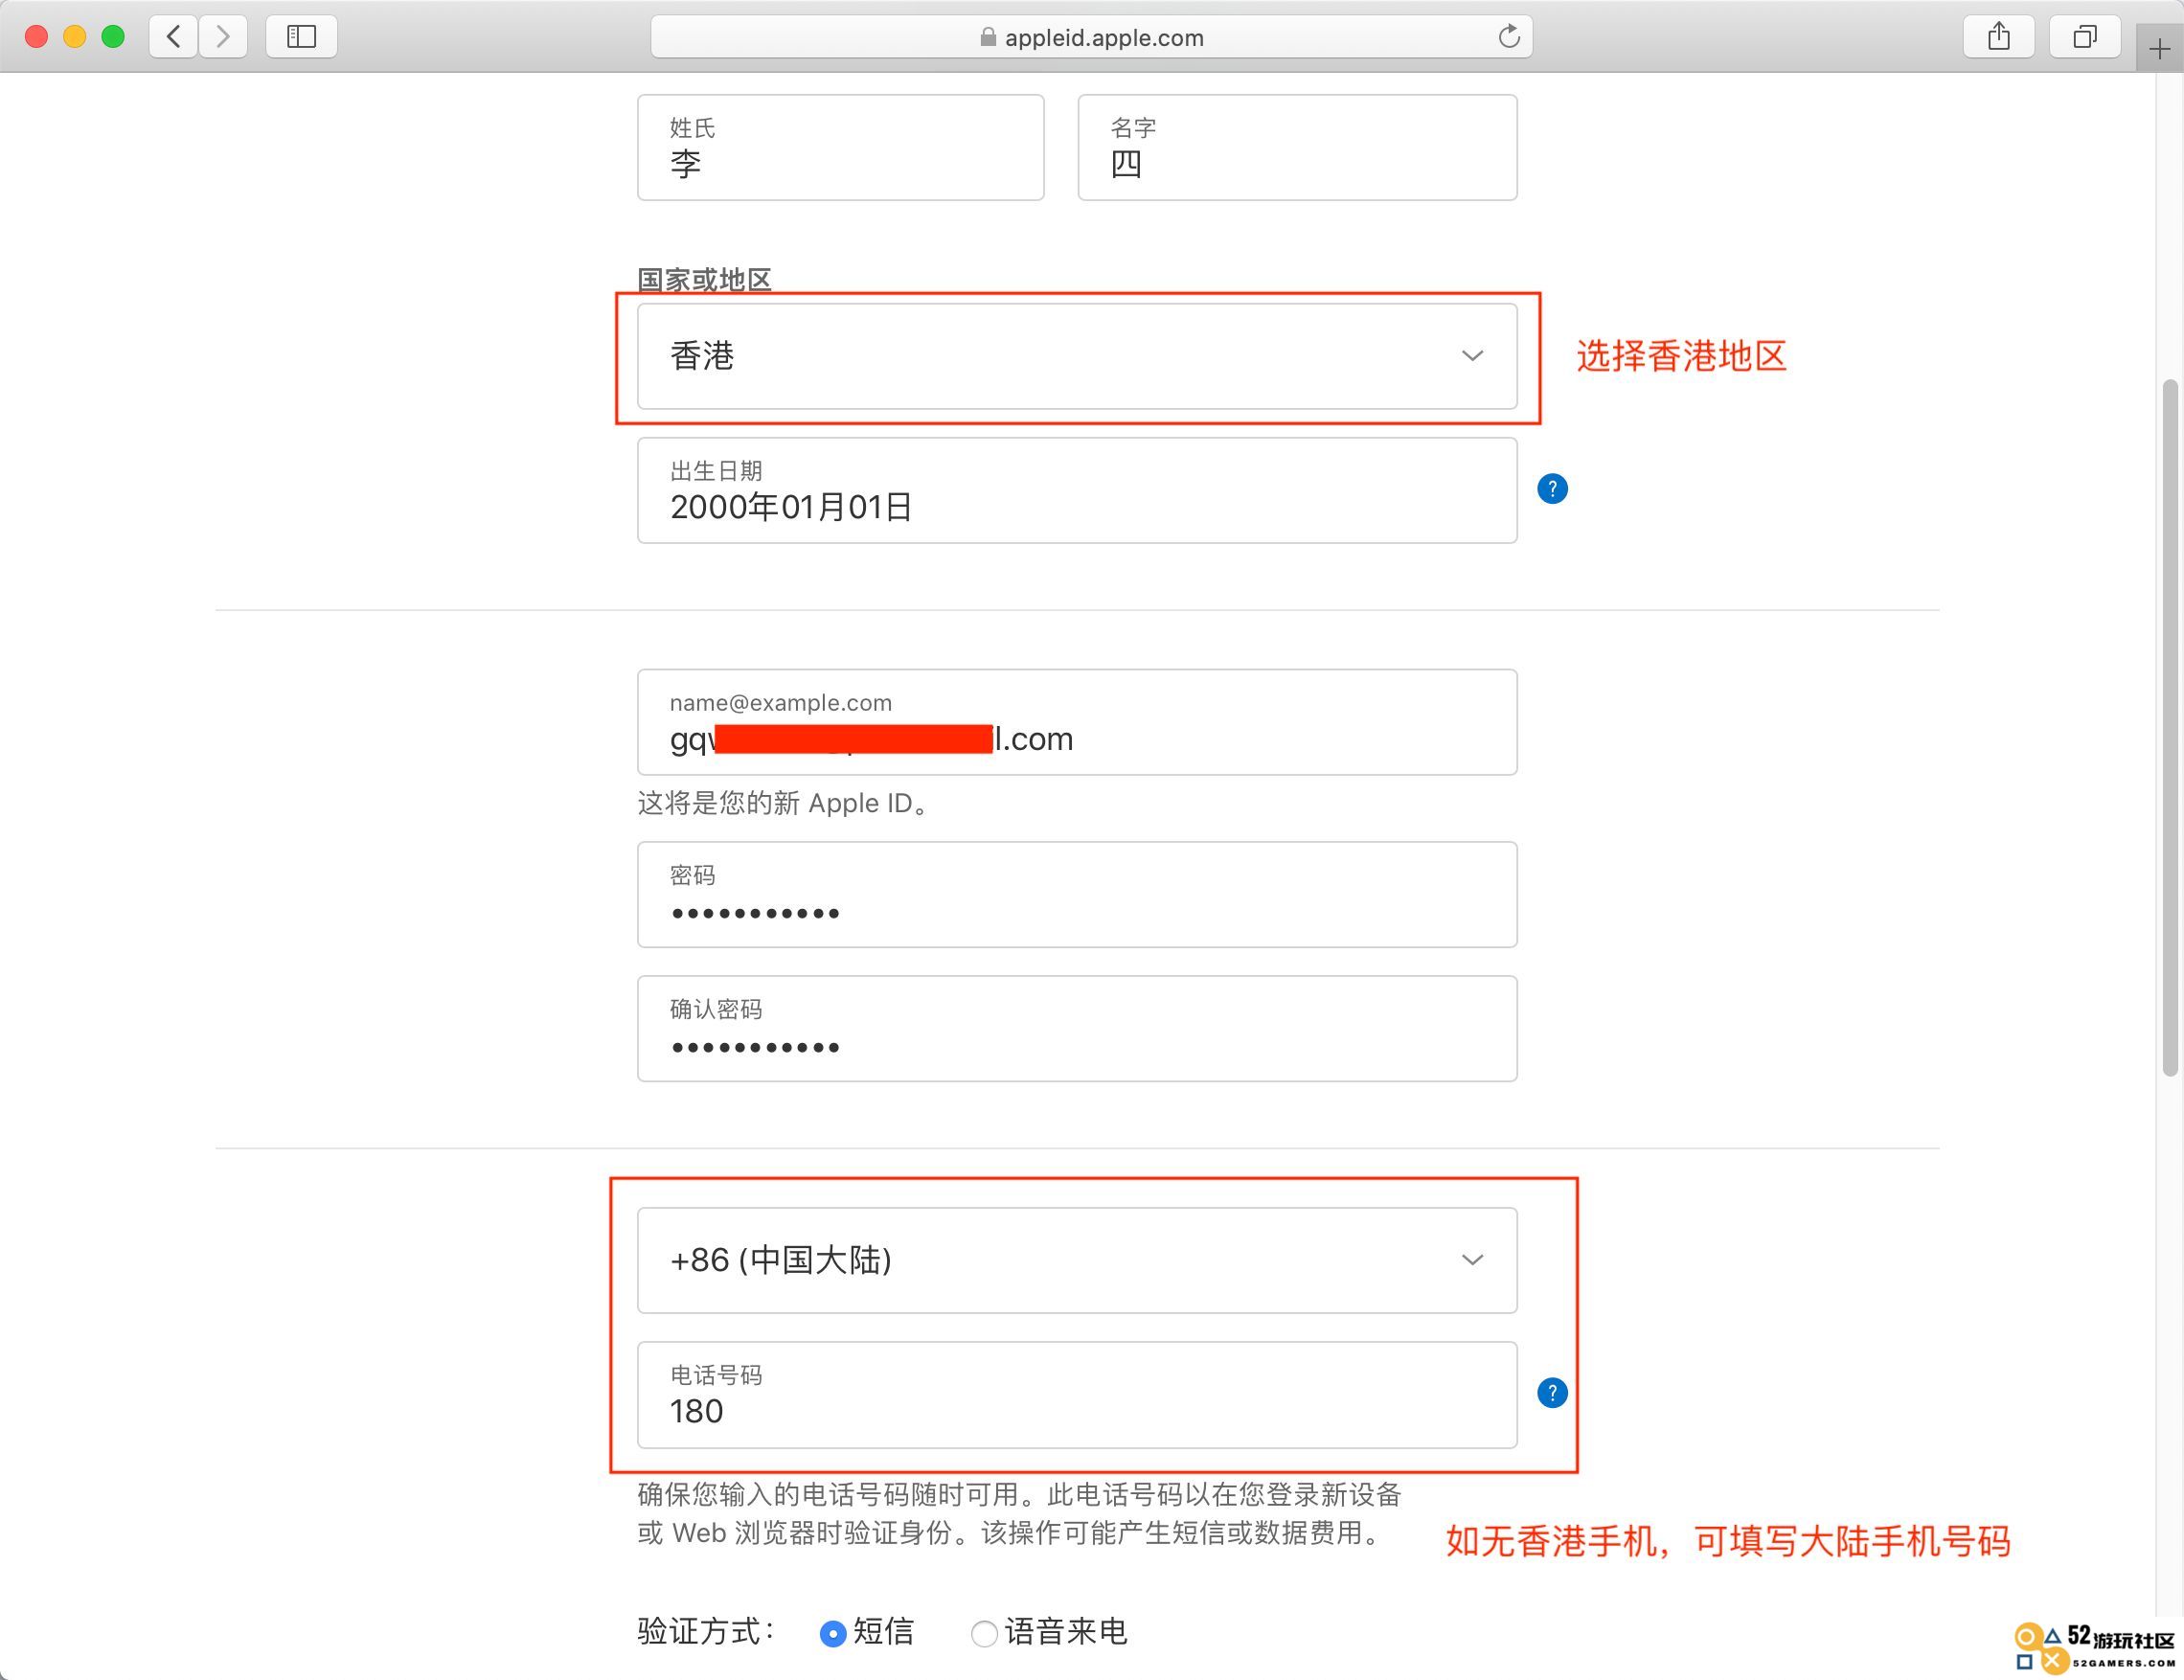Image resolution: width=2184 pixels, height=1680 pixels.
Task: Click the email name@example.com field
Action: [x=1077, y=722]
